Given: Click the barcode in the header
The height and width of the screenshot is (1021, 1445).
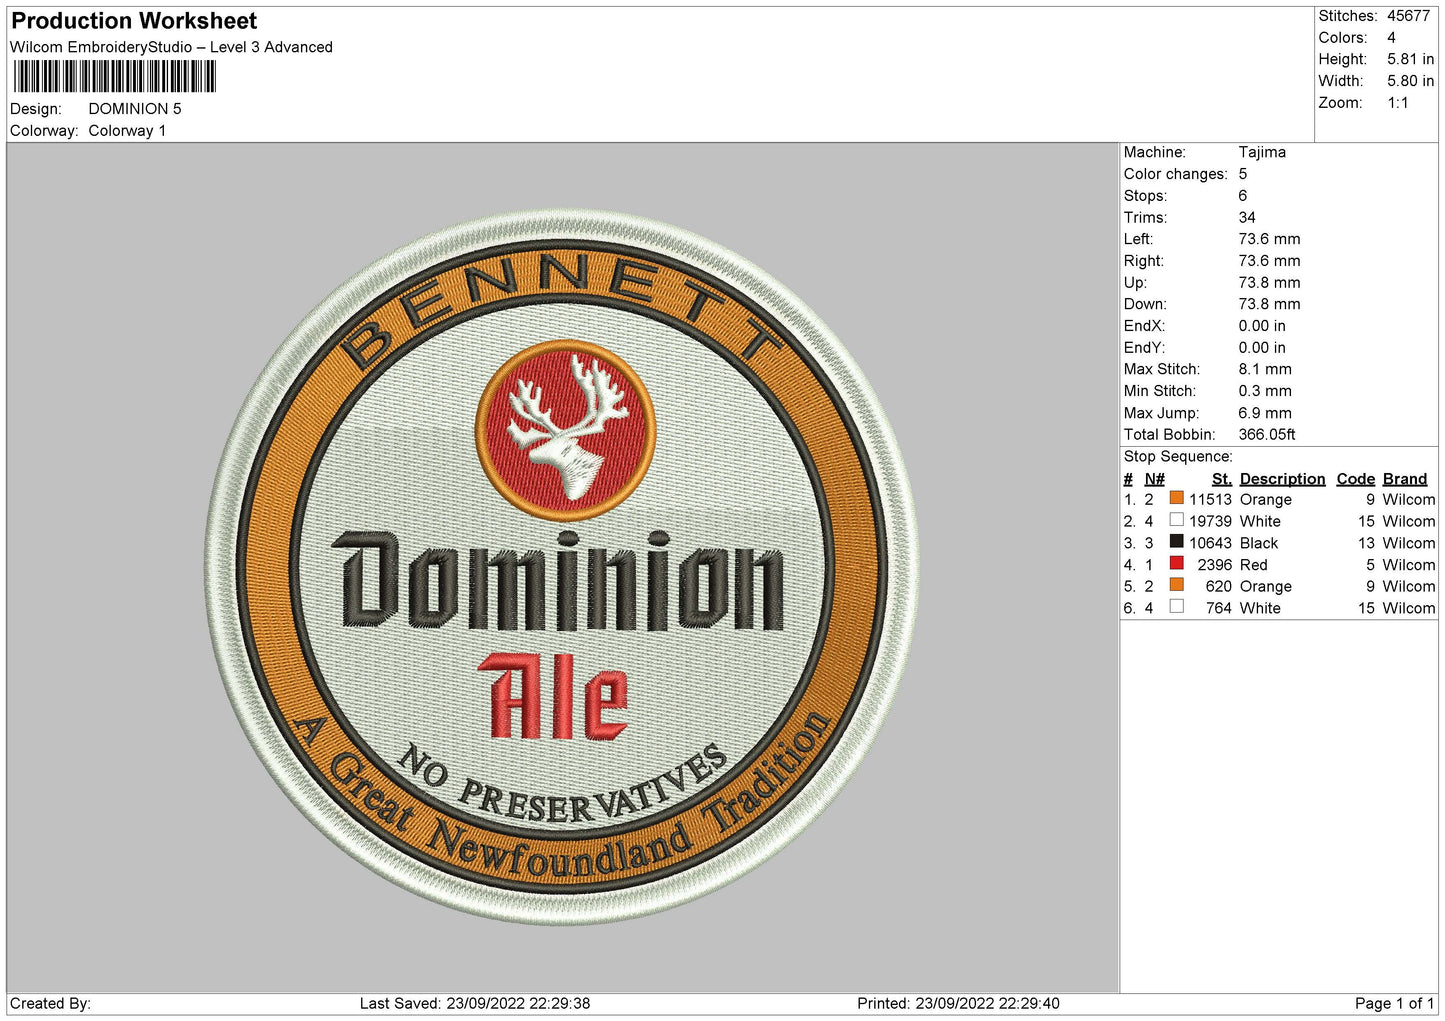Looking at the screenshot, I should click(x=114, y=77).
